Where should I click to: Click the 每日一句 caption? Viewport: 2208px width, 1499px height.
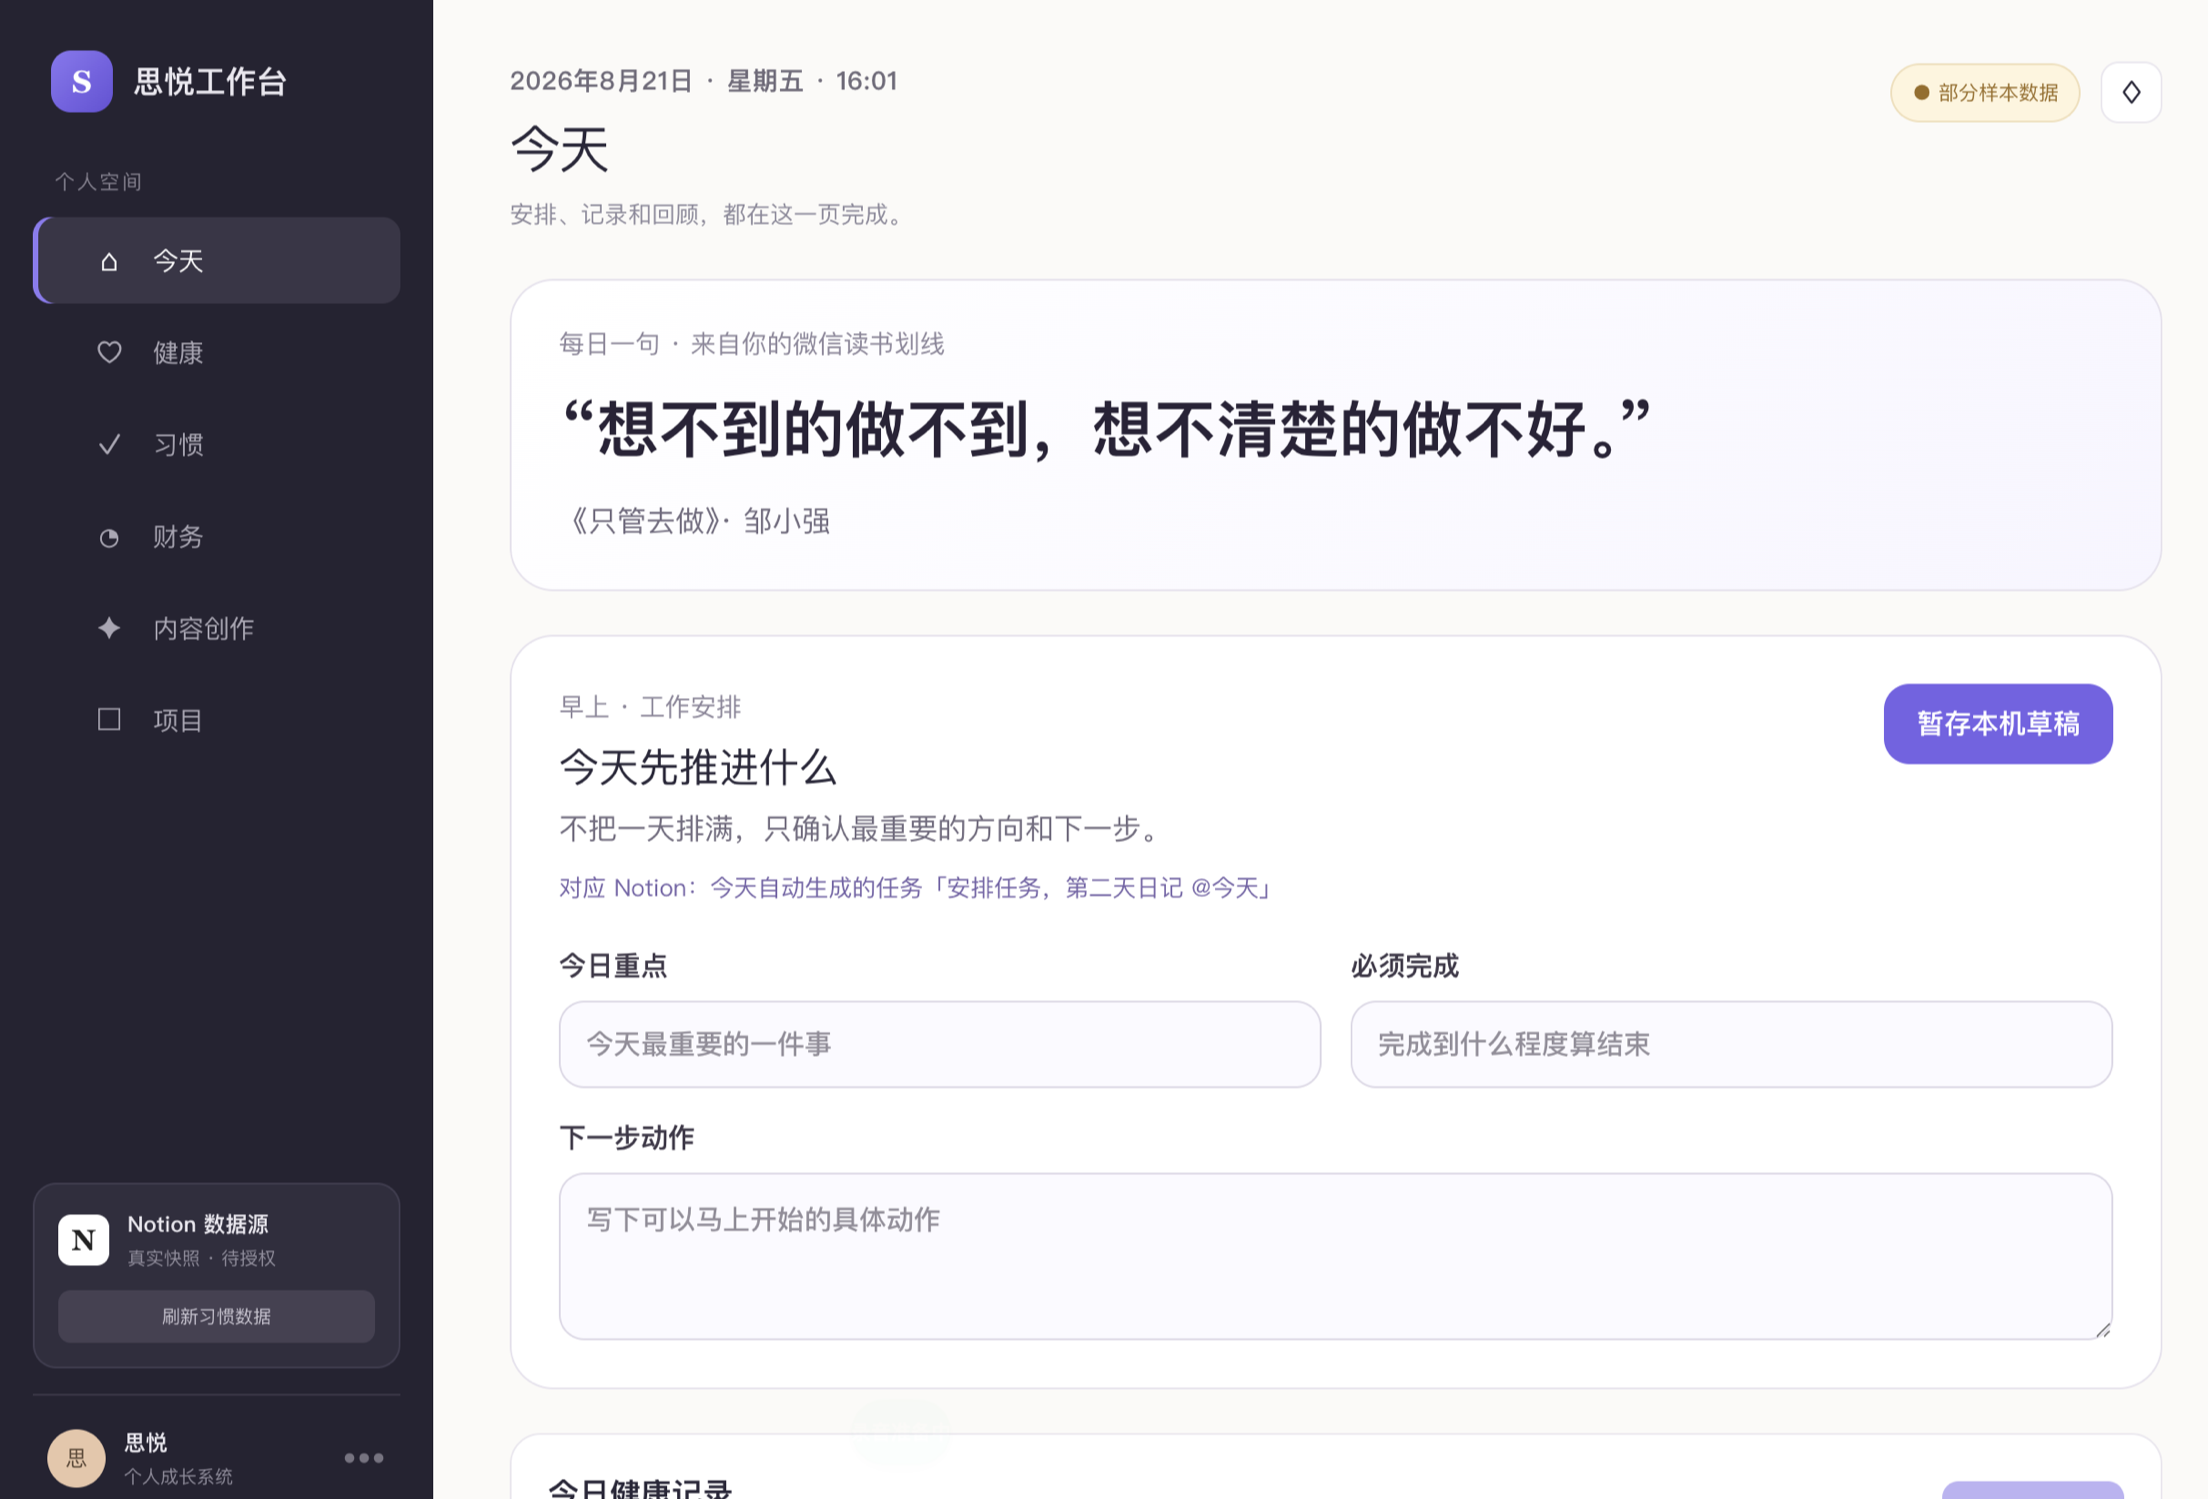pos(752,344)
